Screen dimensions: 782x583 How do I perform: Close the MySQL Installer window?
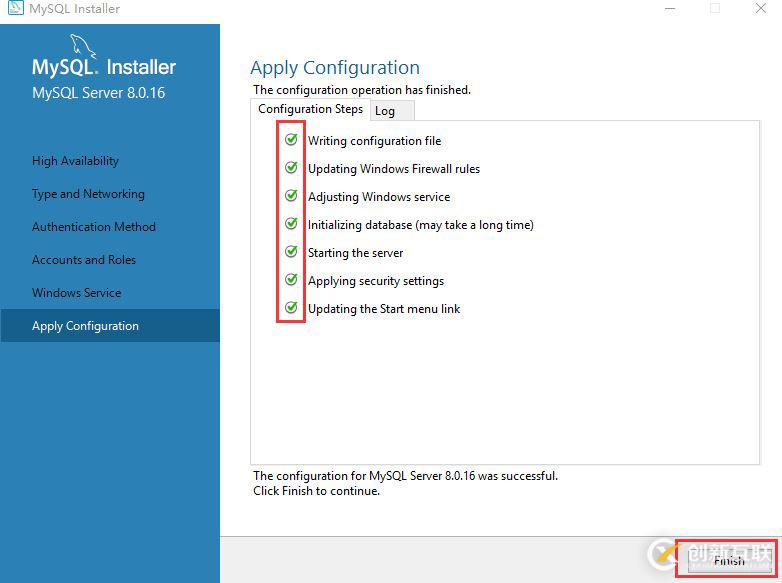point(761,8)
